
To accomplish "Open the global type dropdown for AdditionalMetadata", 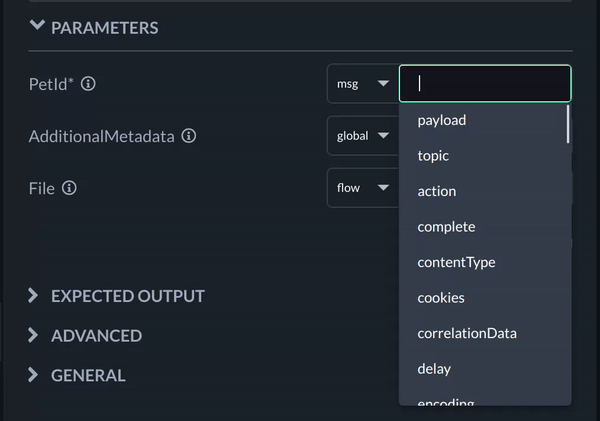I will click(362, 136).
